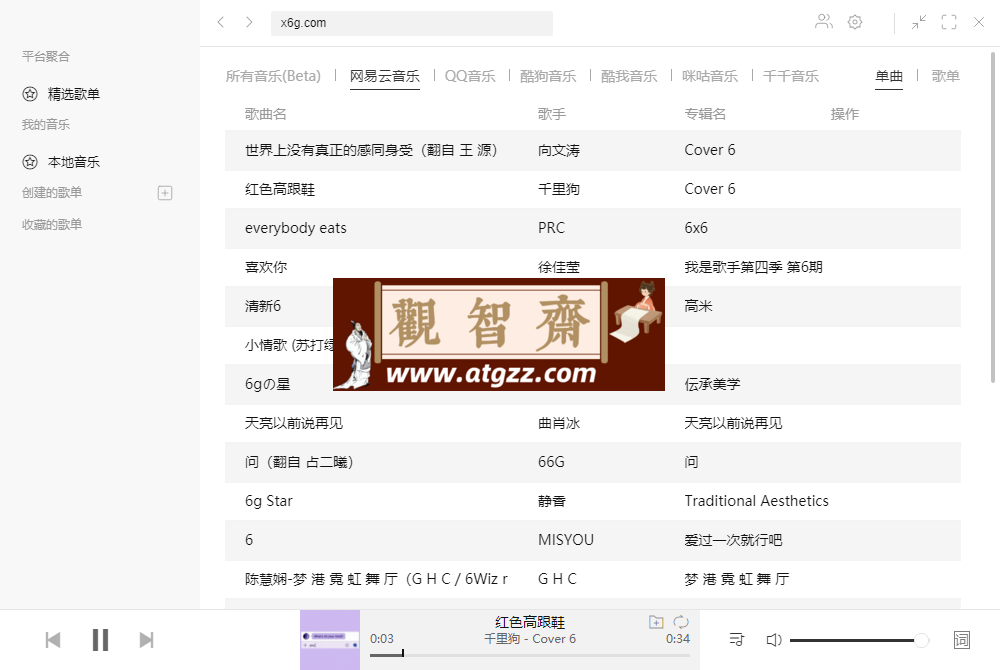The width and height of the screenshot is (1000, 670).
Task: Switch to mini mode icon
Action: tap(918, 22)
